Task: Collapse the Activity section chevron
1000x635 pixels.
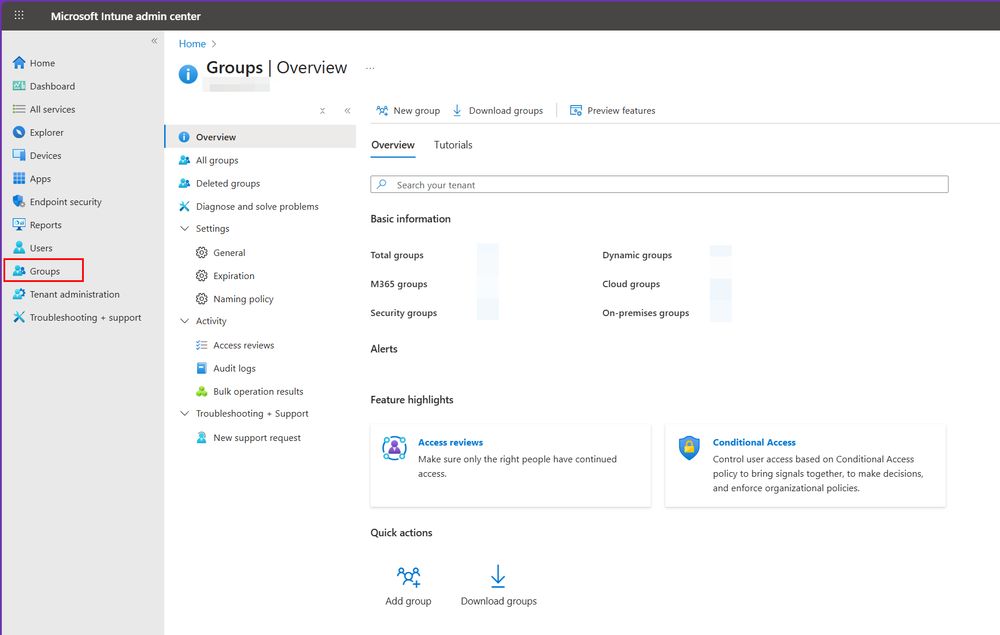Action: [184, 321]
